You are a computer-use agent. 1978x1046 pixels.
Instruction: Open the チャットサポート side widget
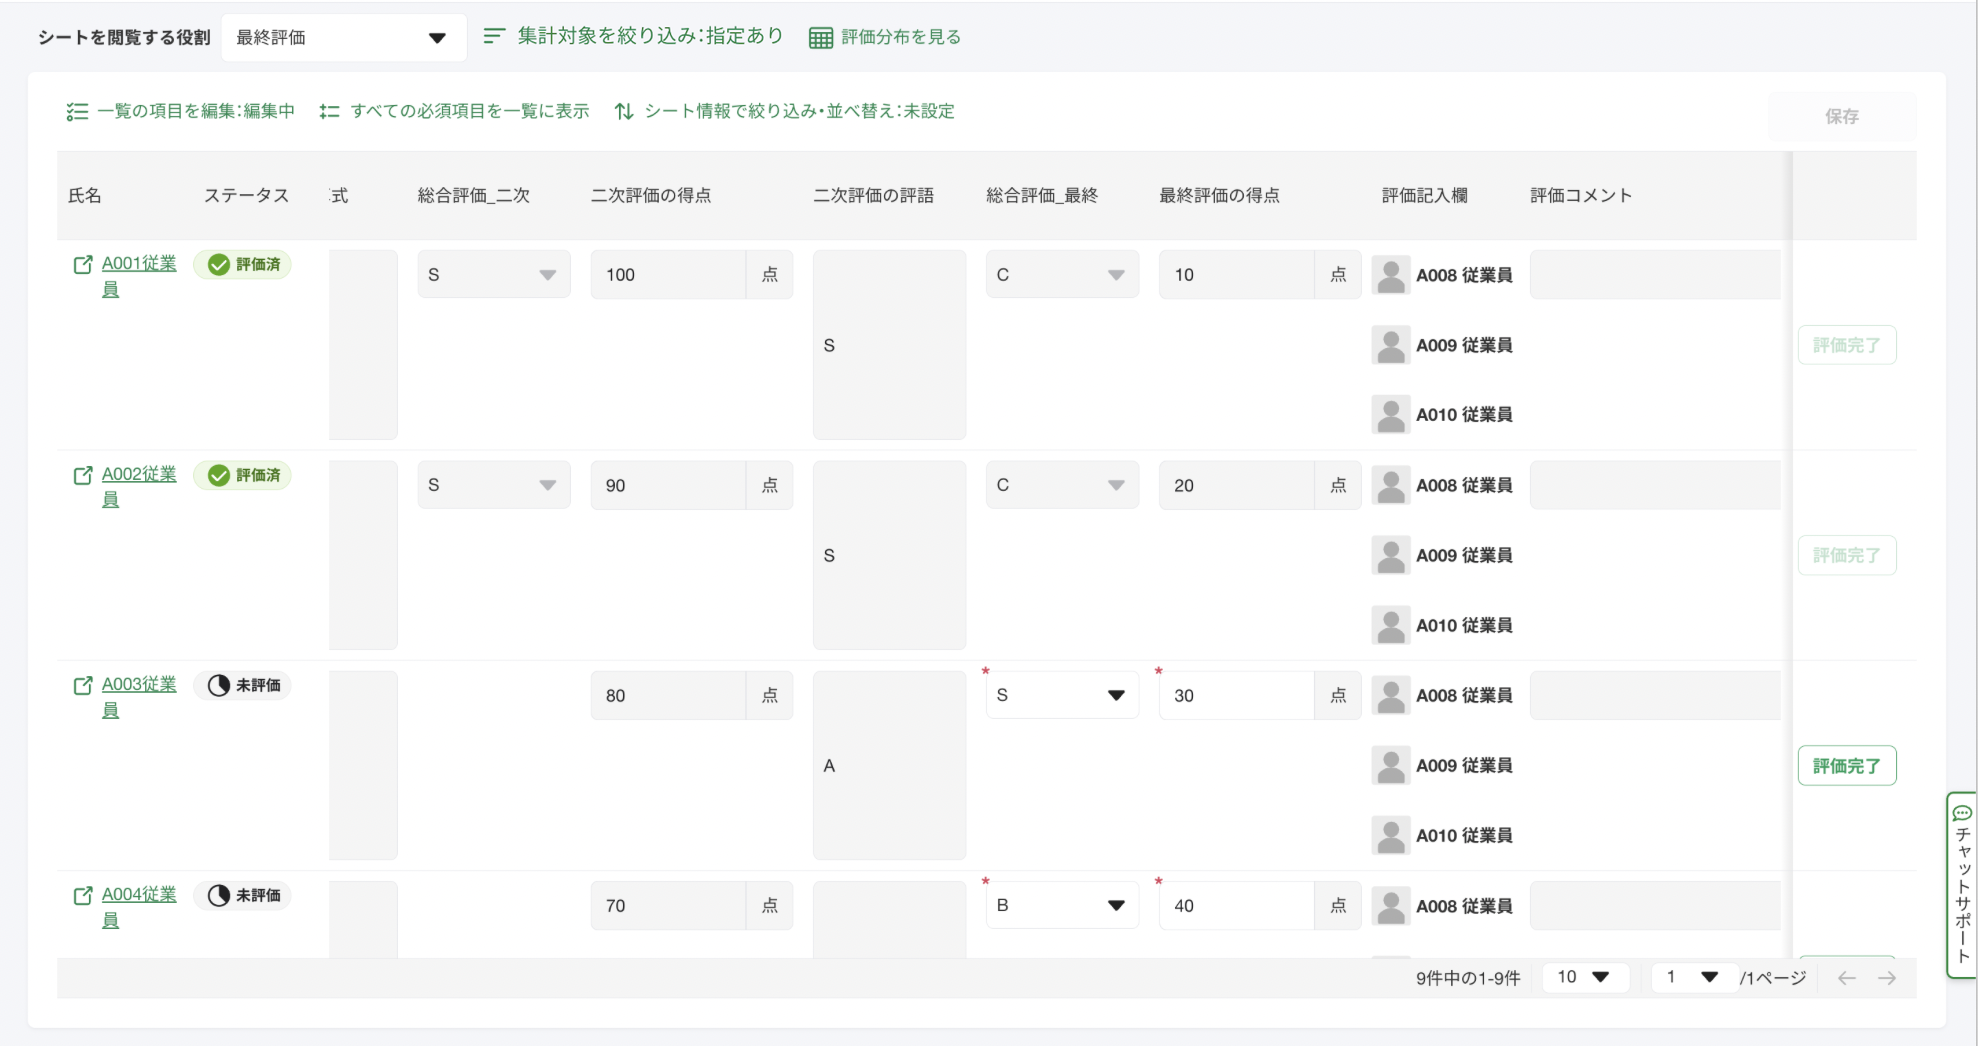point(1962,884)
